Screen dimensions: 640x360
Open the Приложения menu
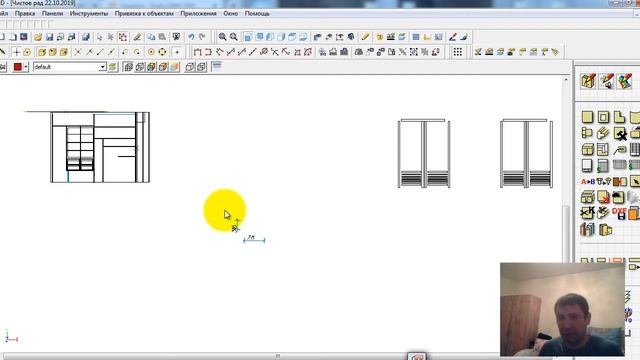[198, 13]
